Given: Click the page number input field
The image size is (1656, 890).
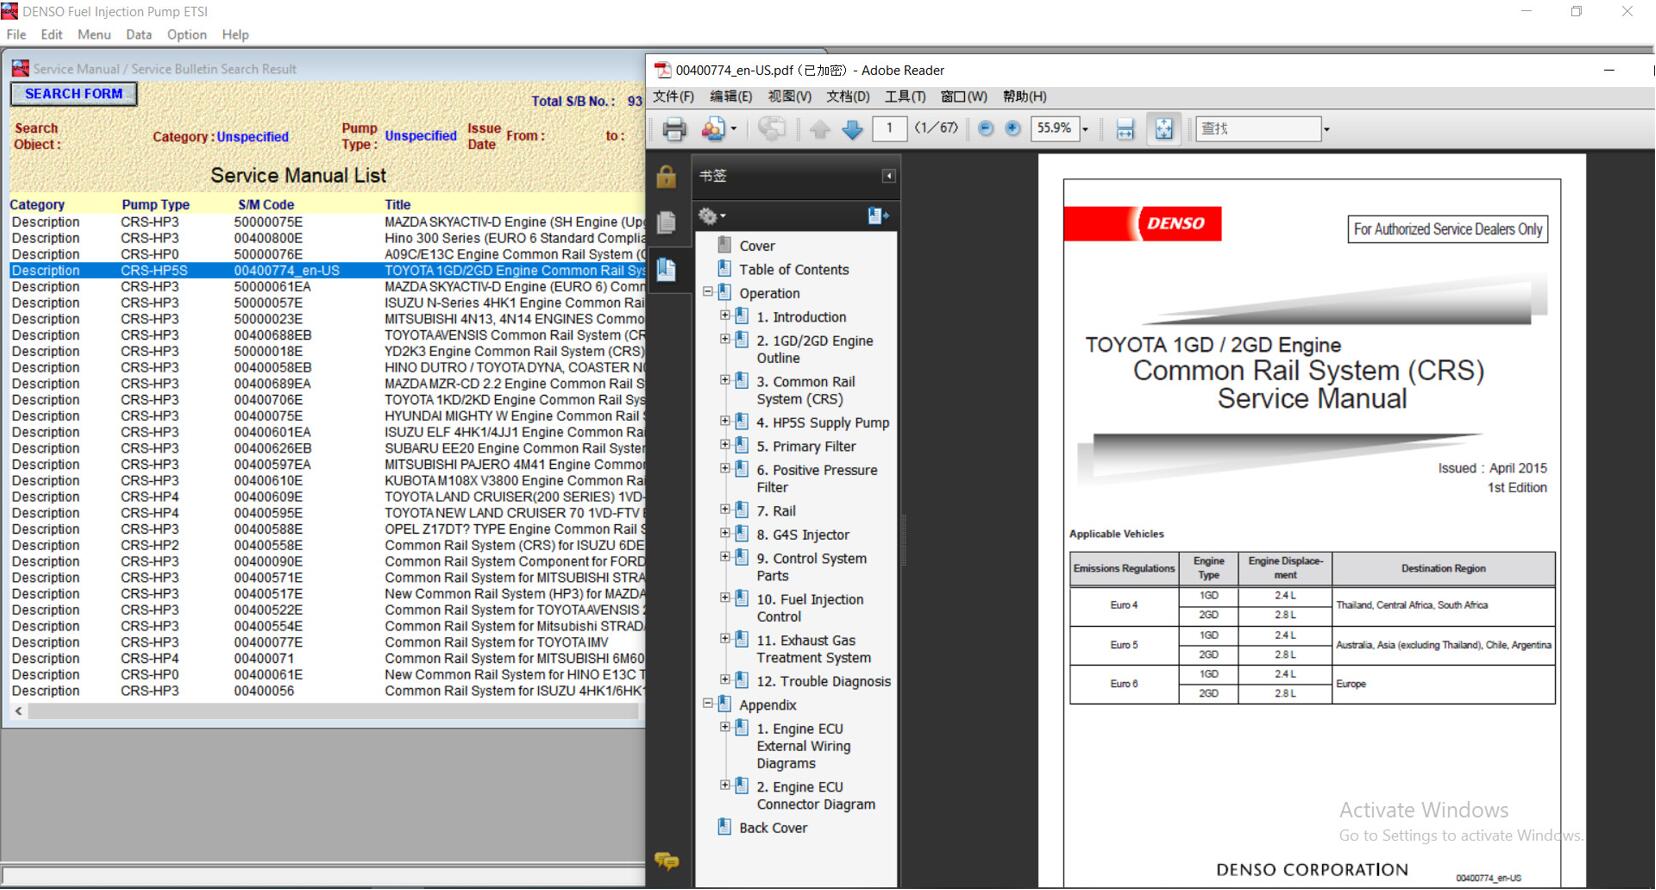Looking at the screenshot, I should (x=889, y=128).
